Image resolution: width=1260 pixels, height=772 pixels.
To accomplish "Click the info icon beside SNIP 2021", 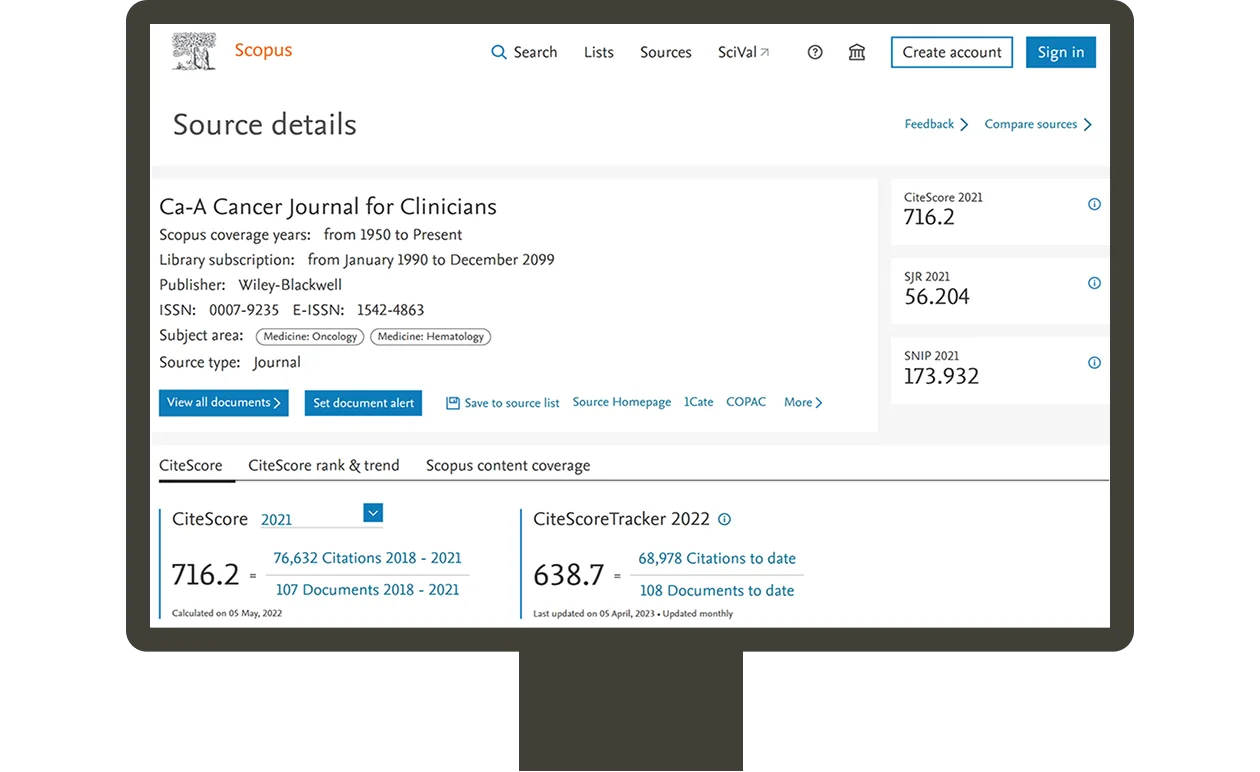I will (1094, 363).
